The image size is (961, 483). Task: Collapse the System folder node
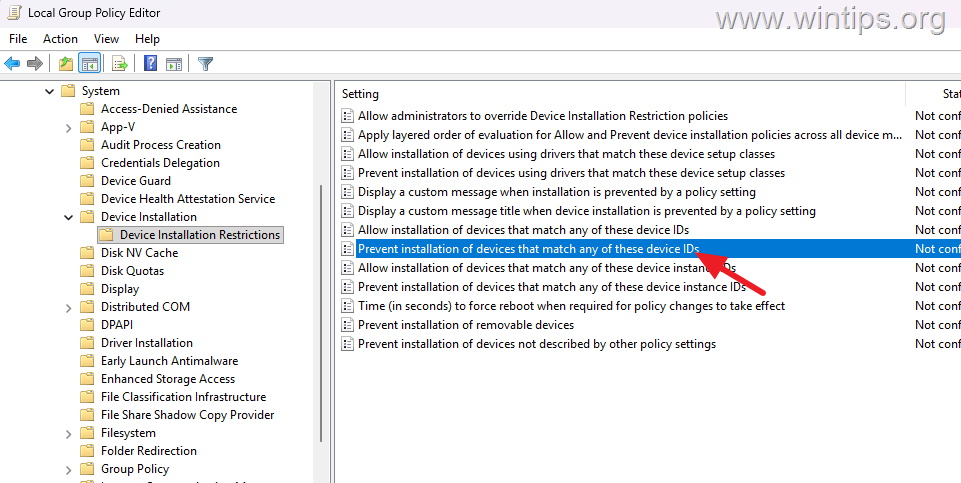[x=50, y=91]
